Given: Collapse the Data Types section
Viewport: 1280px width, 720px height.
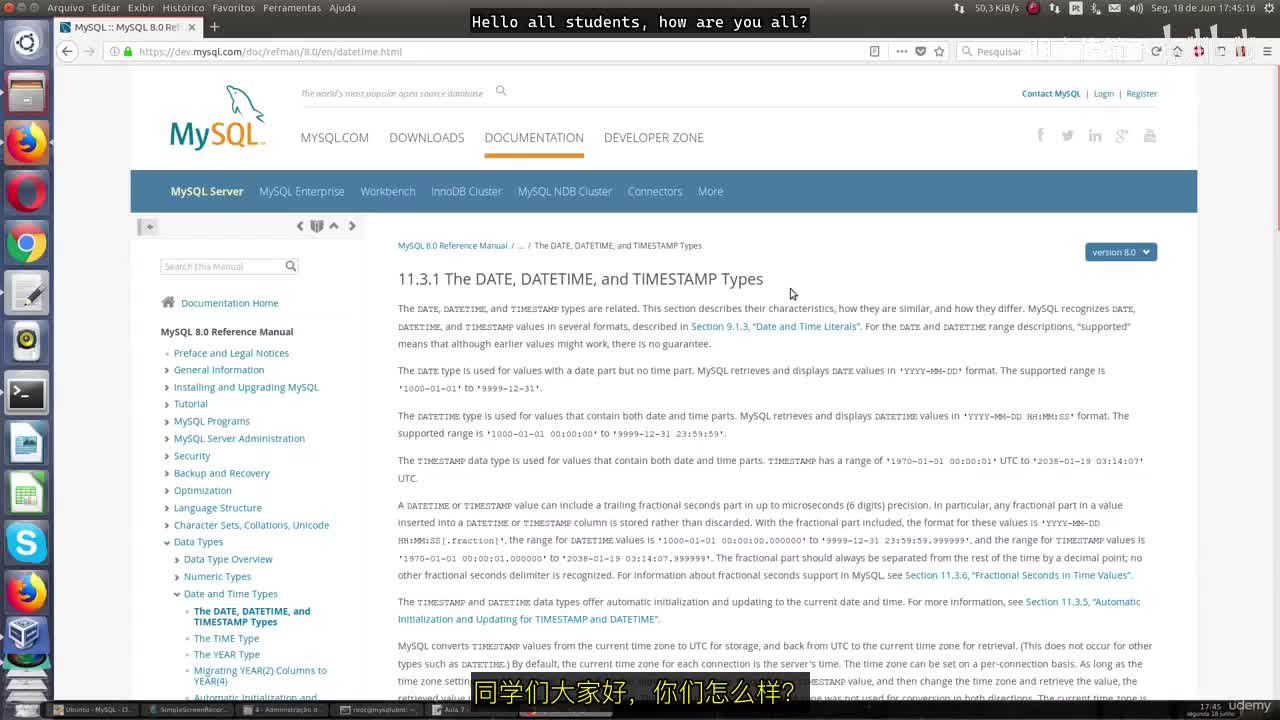Looking at the screenshot, I should pos(167,542).
